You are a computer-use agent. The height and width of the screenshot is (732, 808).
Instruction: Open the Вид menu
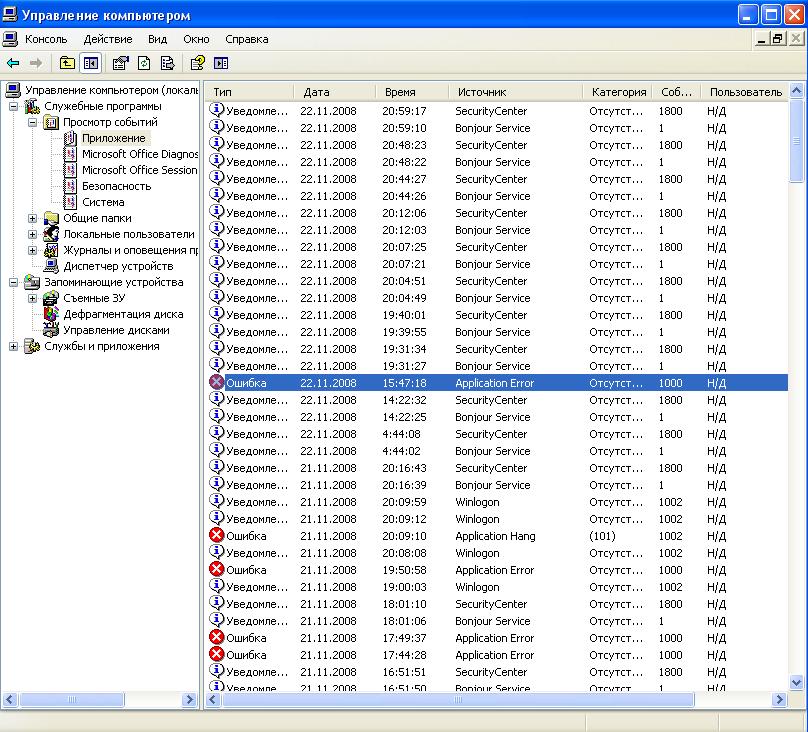157,39
